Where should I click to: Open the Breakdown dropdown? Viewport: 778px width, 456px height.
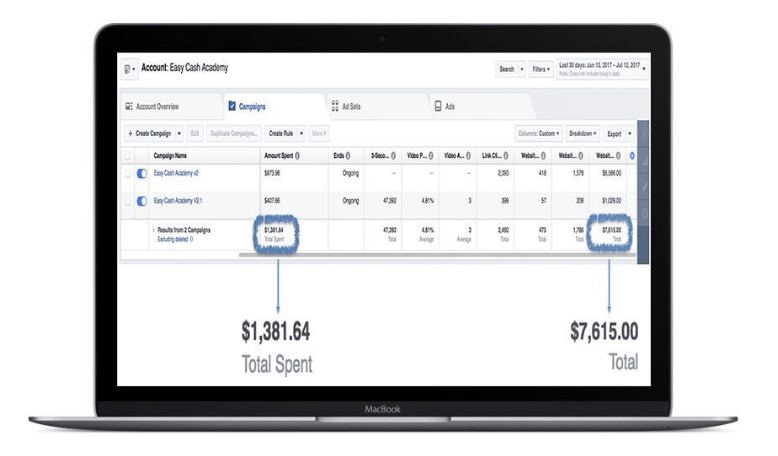pos(583,133)
